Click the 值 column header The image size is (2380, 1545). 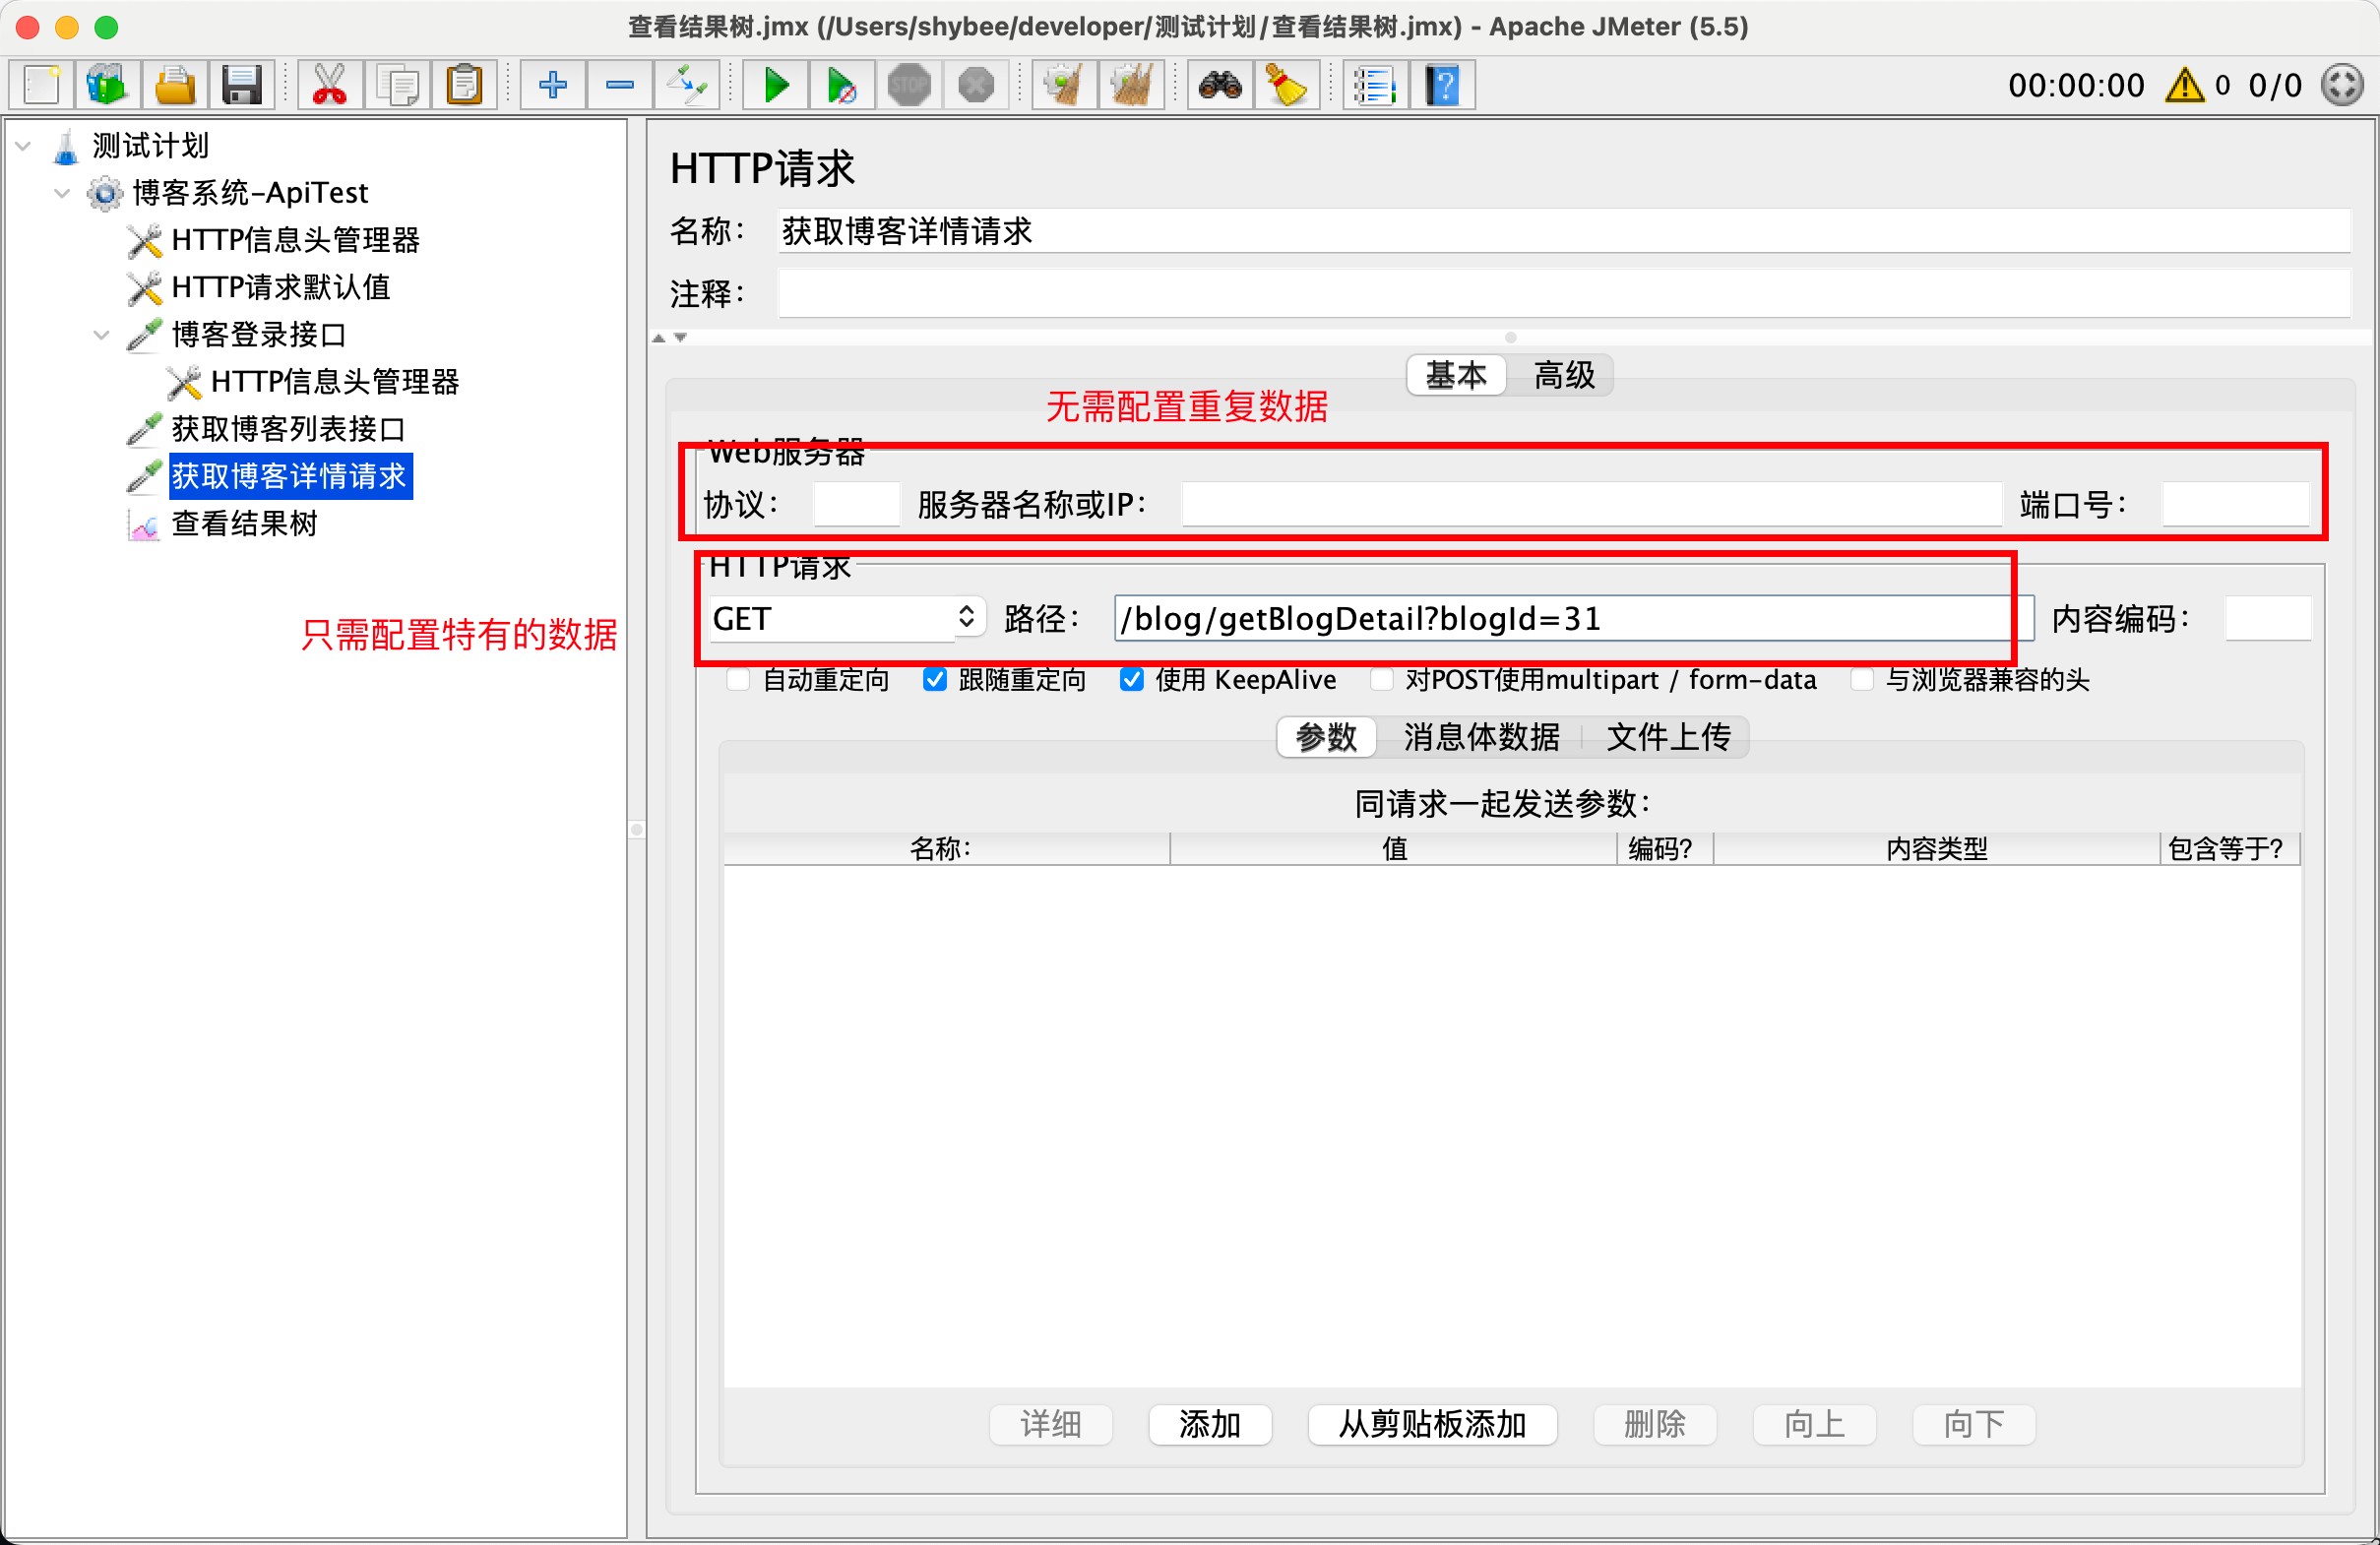[1393, 849]
